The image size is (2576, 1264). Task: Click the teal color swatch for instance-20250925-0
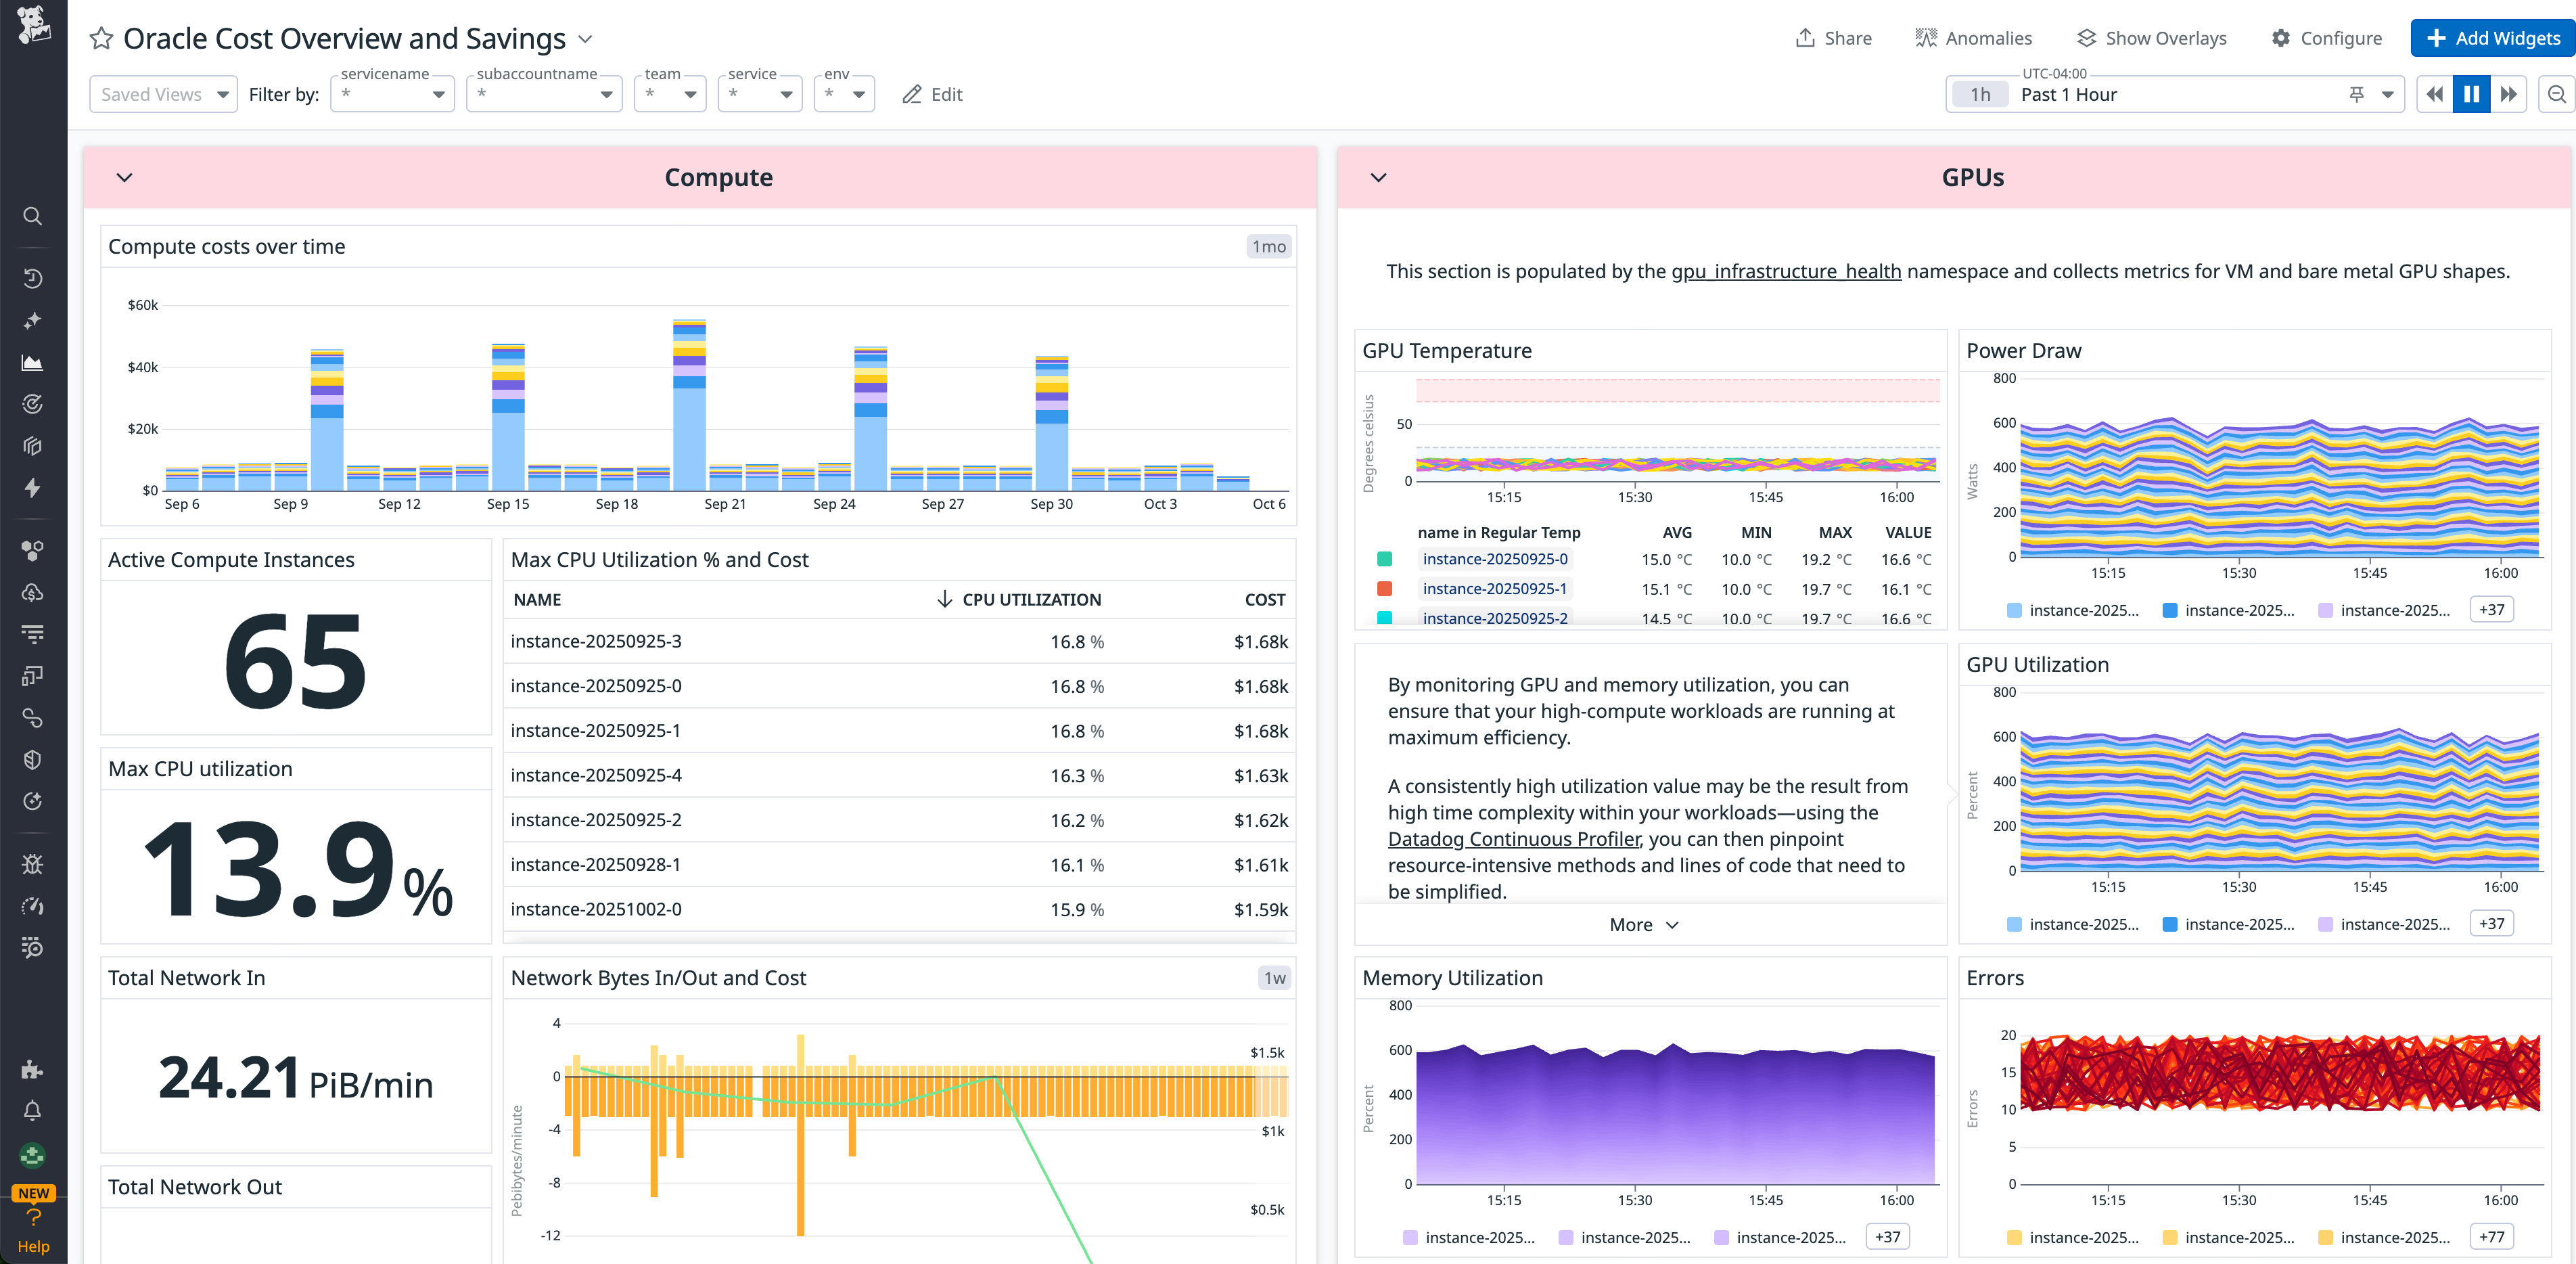1385,559
